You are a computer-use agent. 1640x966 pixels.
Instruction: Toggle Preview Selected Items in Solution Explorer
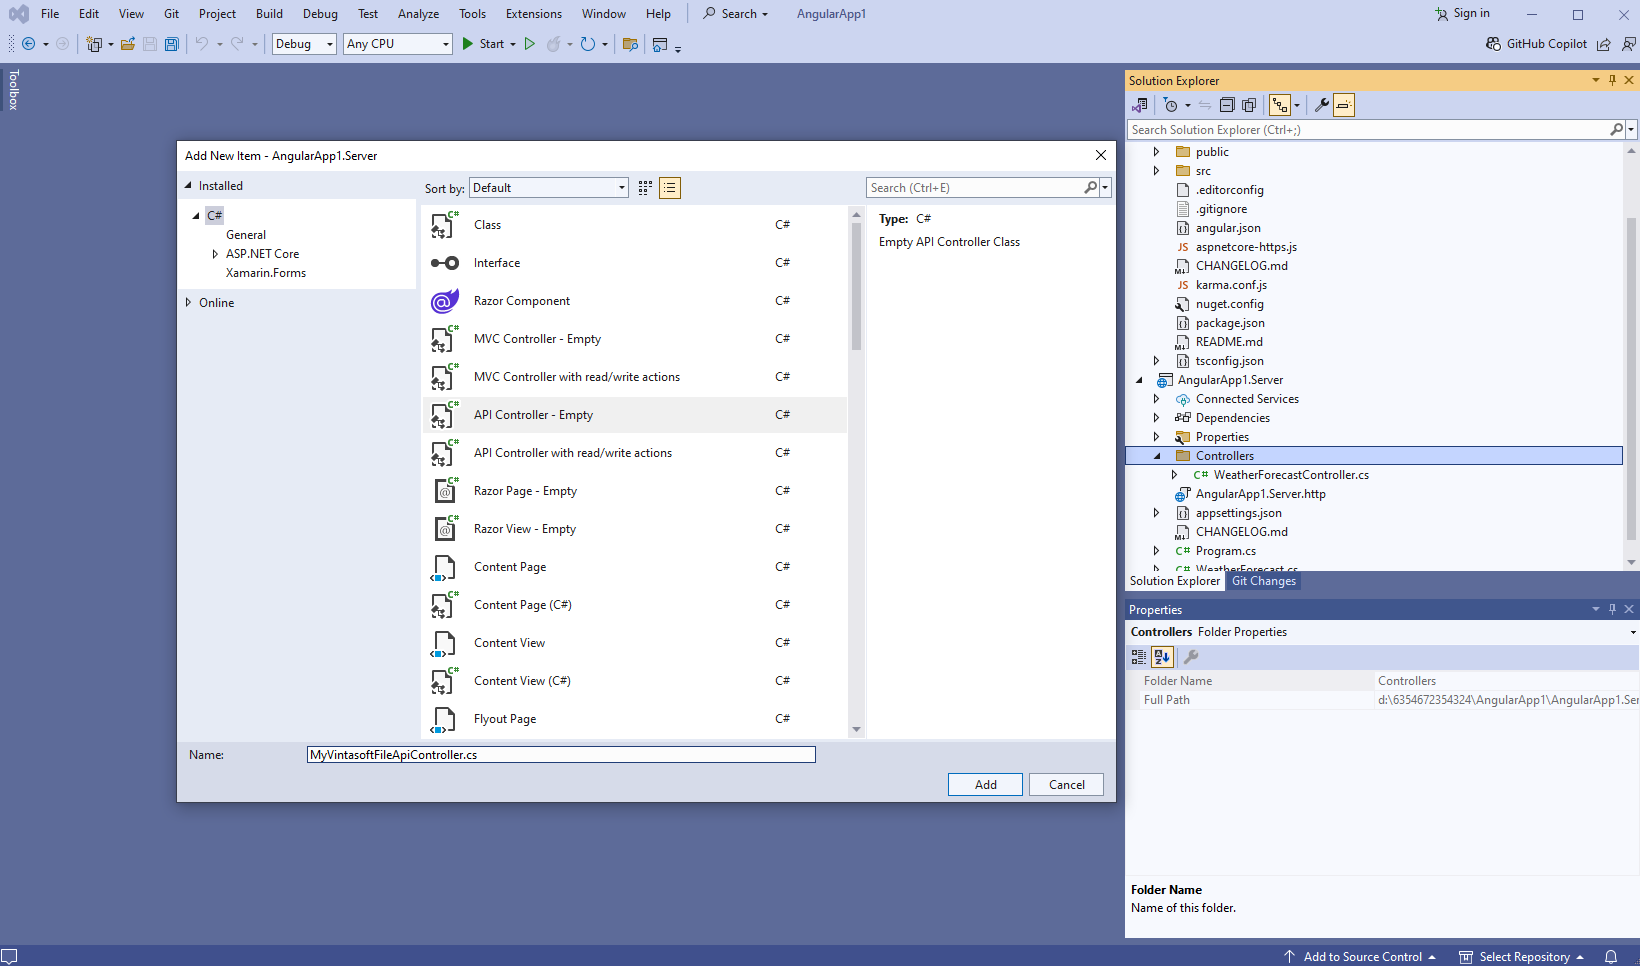[1344, 105]
